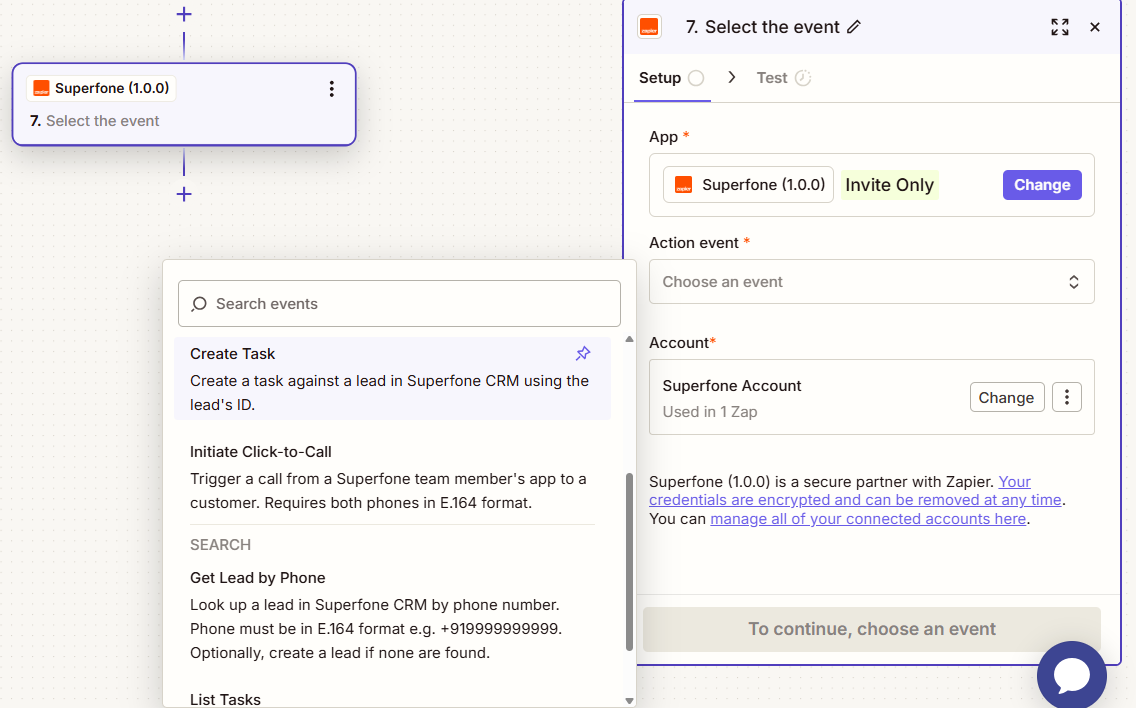
Task: Click the Superfone Account name text
Action: pyautogui.click(x=732, y=386)
